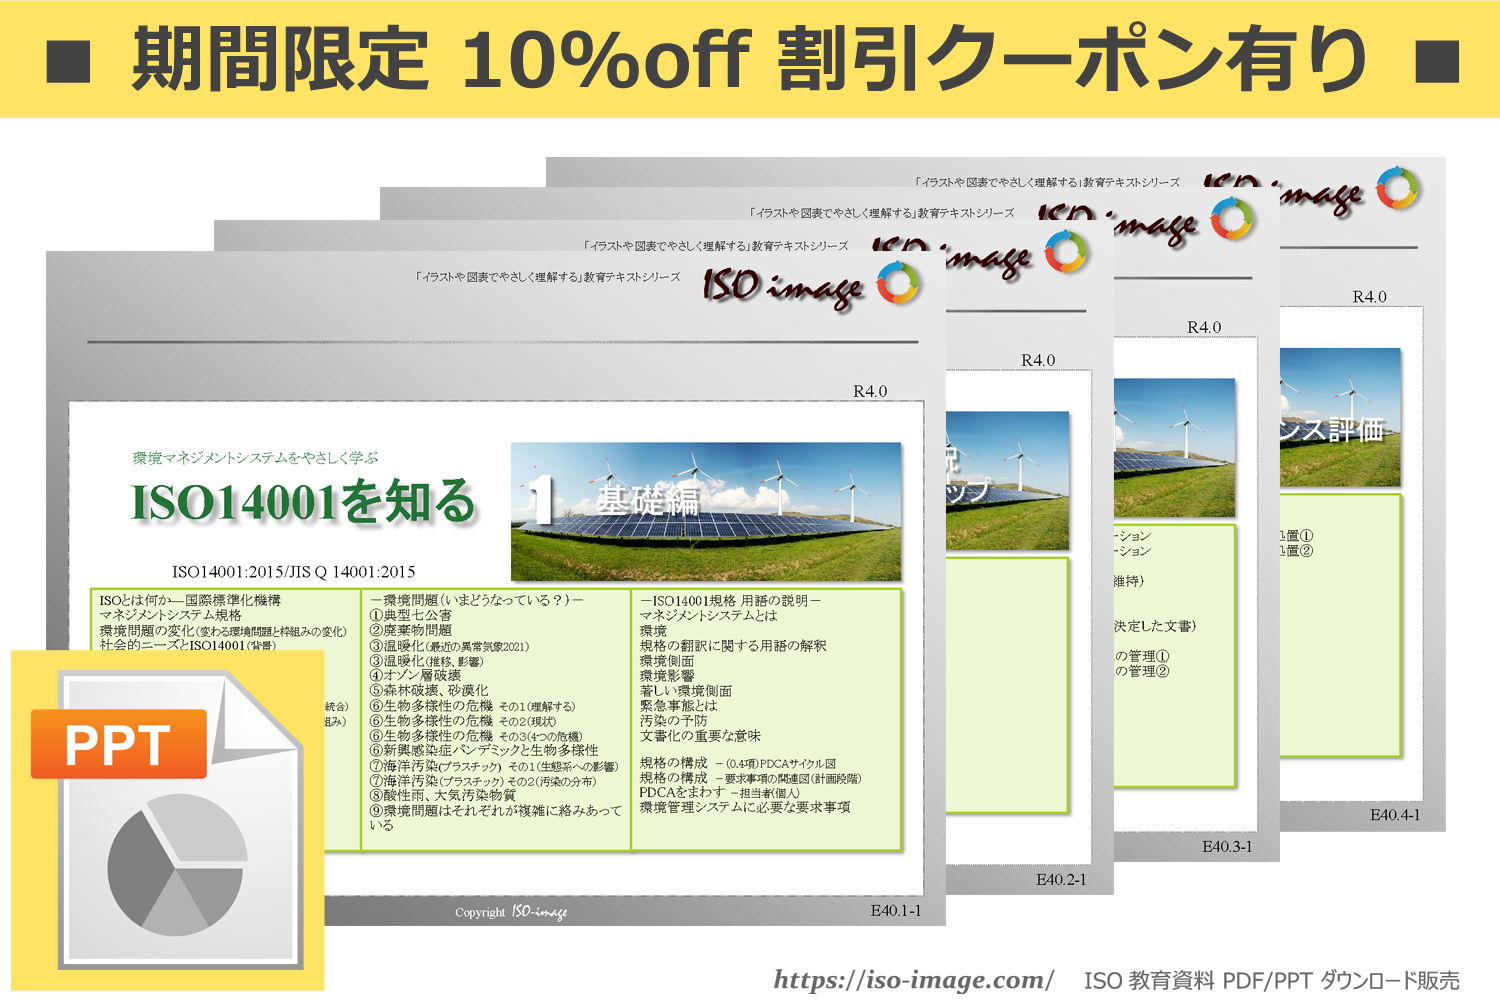Click circular logo on slide E40.3-1
The image size is (1500, 1000).
(1232, 219)
